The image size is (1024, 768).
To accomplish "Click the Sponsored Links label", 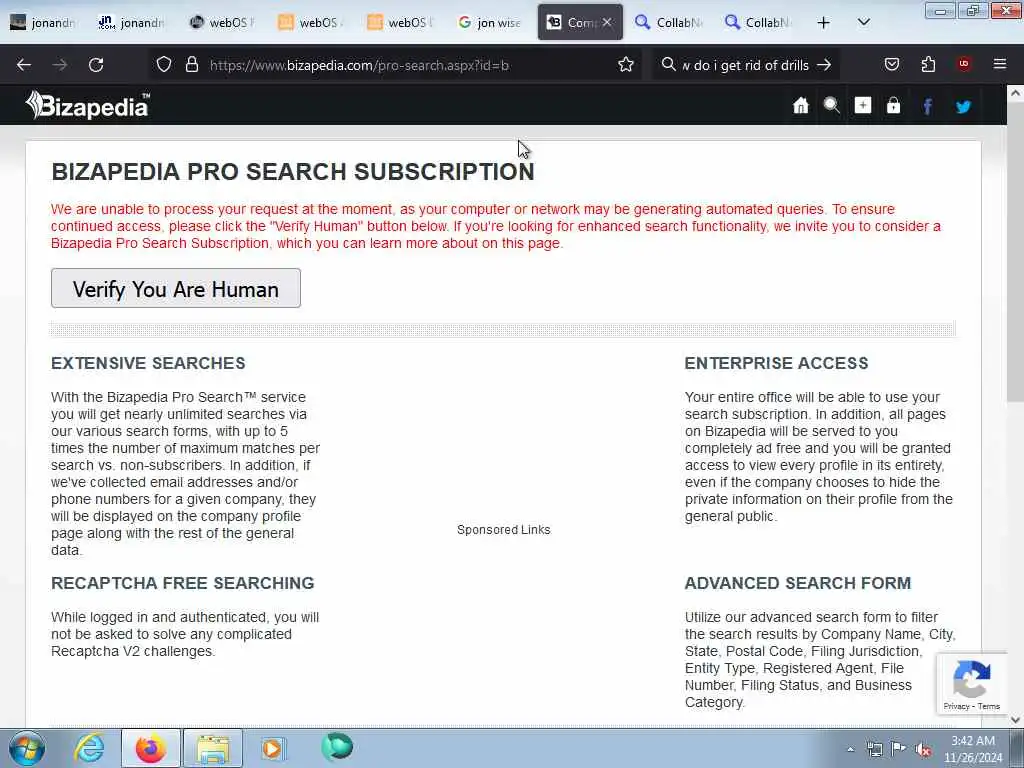I will (x=504, y=530).
